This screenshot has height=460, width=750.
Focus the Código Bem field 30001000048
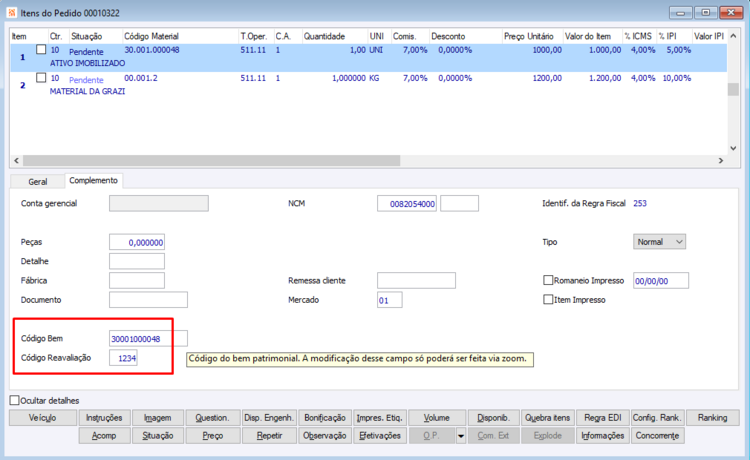pos(148,338)
